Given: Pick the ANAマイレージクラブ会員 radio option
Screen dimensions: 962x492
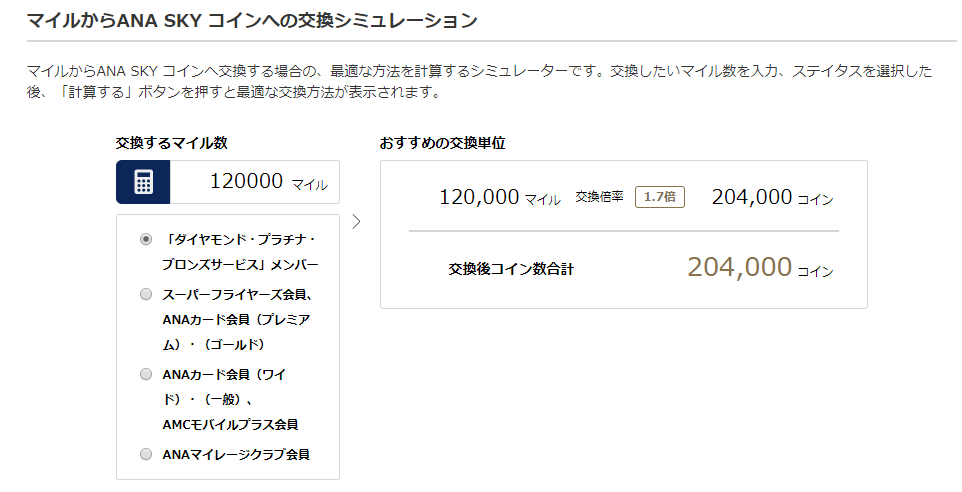Looking at the screenshot, I should pyautogui.click(x=146, y=455).
